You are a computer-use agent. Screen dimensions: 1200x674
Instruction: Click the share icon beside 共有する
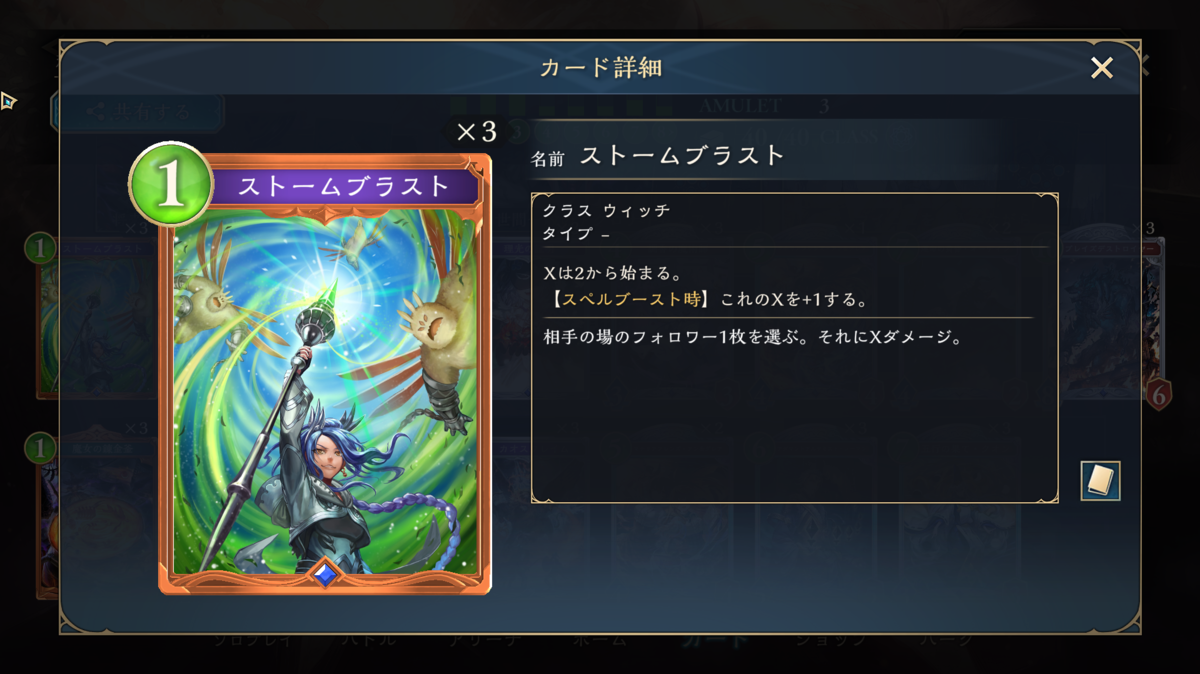point(96,112)
